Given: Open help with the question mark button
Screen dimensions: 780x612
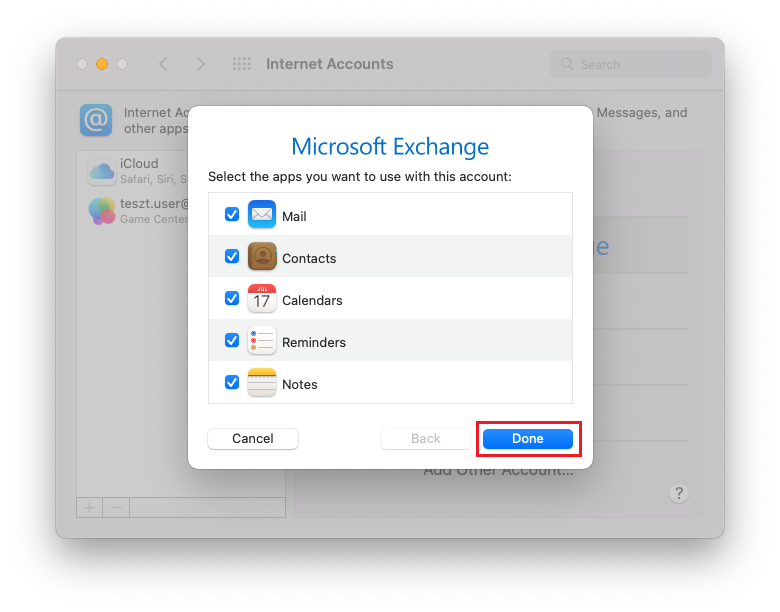Looking at the screenshot, I should [679, 493].
